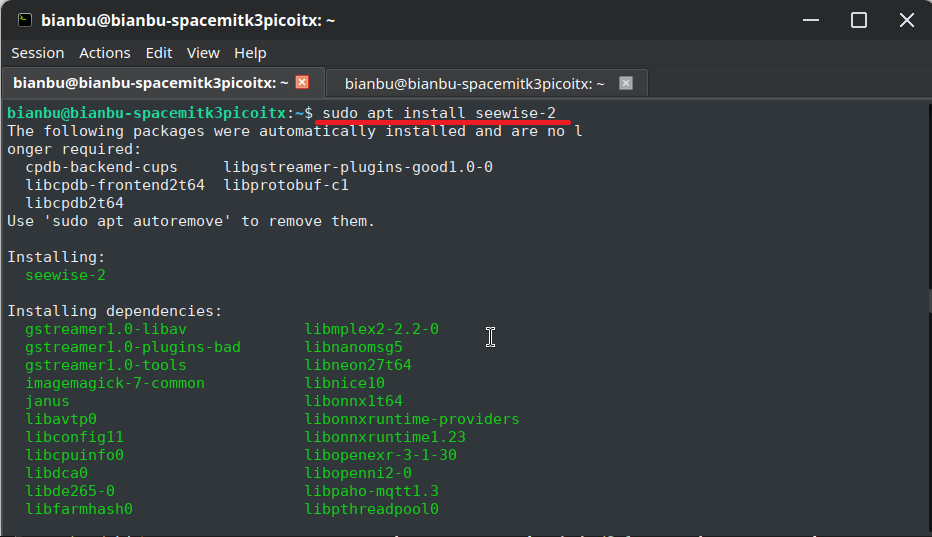Click the dependency 'libpaho-mqtt1.3'

click(371, 491)
